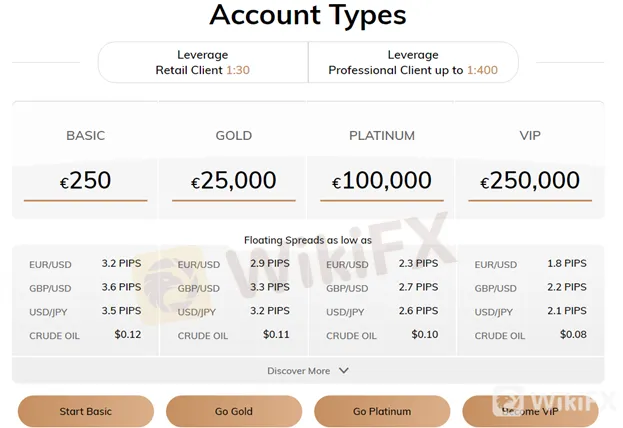Select the Retail Client leverage tab
Screen dimensions: 623x428
[x=203, y=62]
